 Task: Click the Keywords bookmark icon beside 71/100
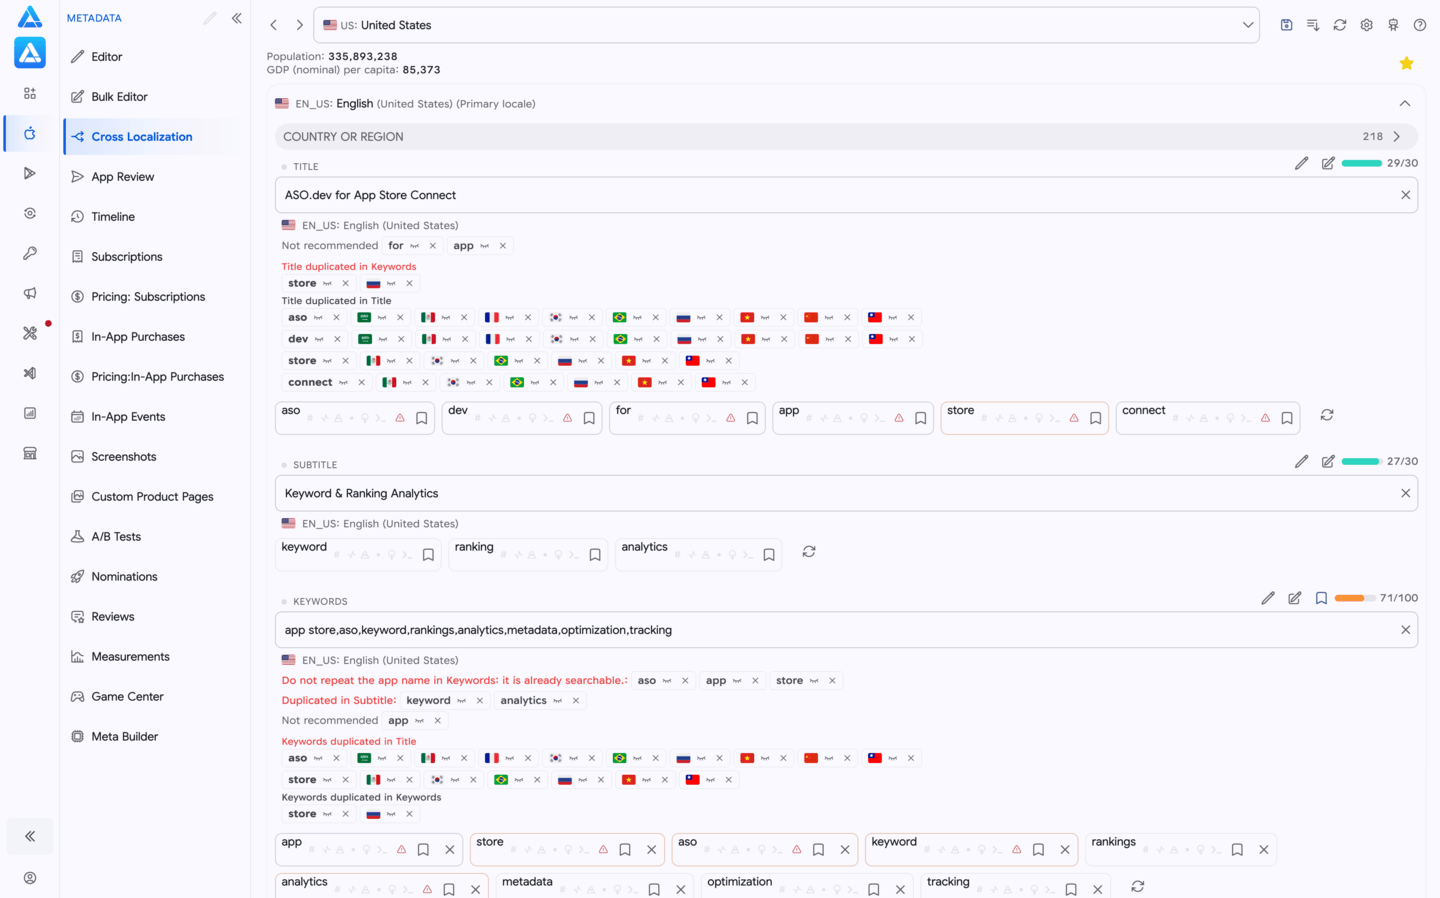tap(1321, 598)
